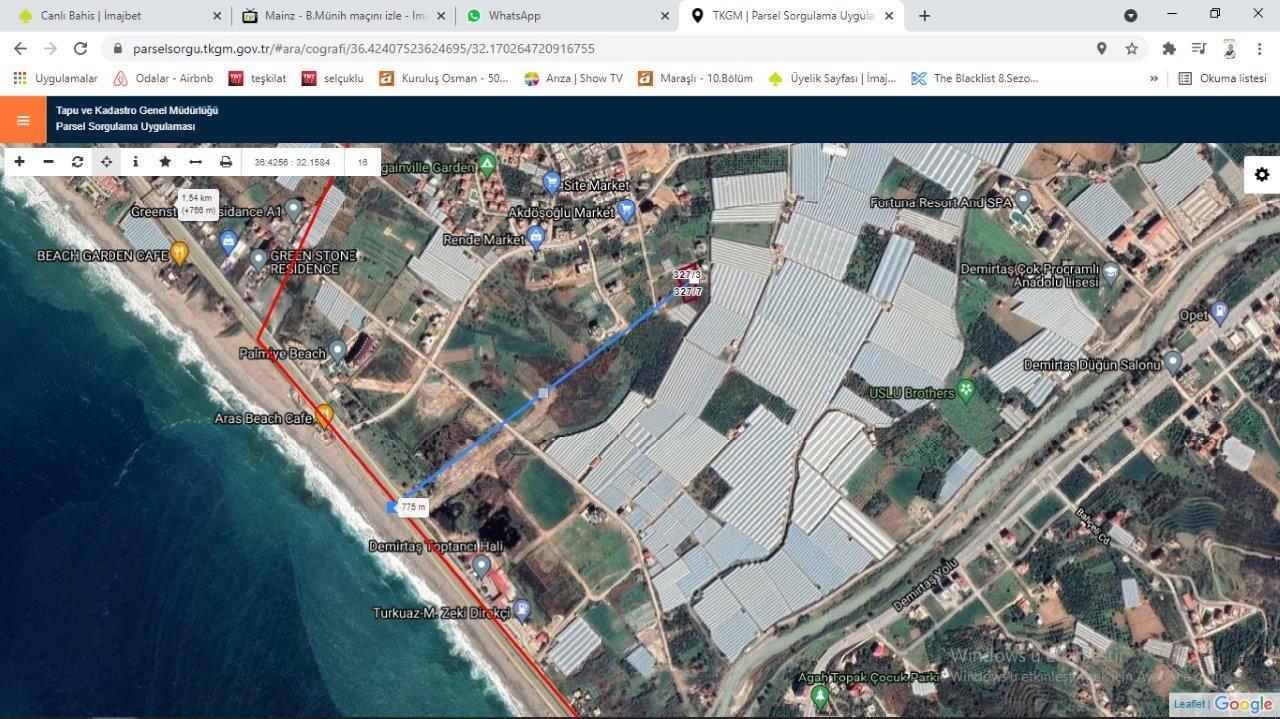Close the WhatsApp tab

point(665,16)
